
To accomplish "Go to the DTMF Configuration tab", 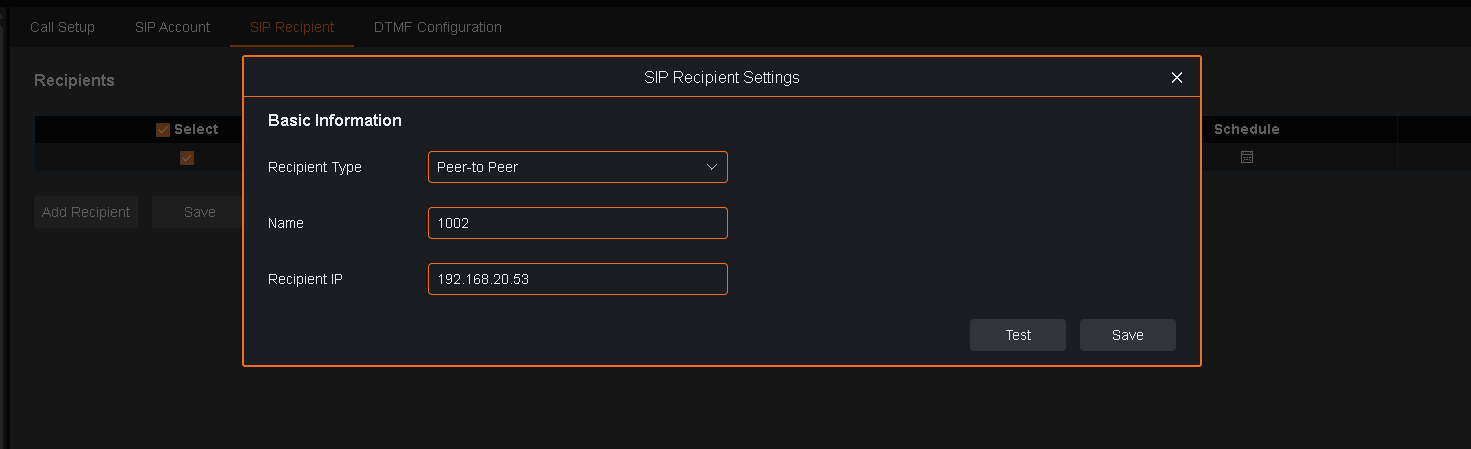I will pyautogui.click(x=438, y=27).
